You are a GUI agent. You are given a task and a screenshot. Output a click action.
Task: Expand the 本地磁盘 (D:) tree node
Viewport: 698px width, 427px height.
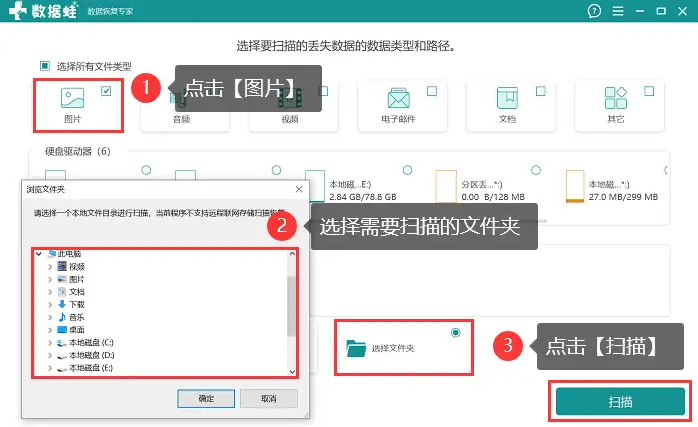coord(50,355)
